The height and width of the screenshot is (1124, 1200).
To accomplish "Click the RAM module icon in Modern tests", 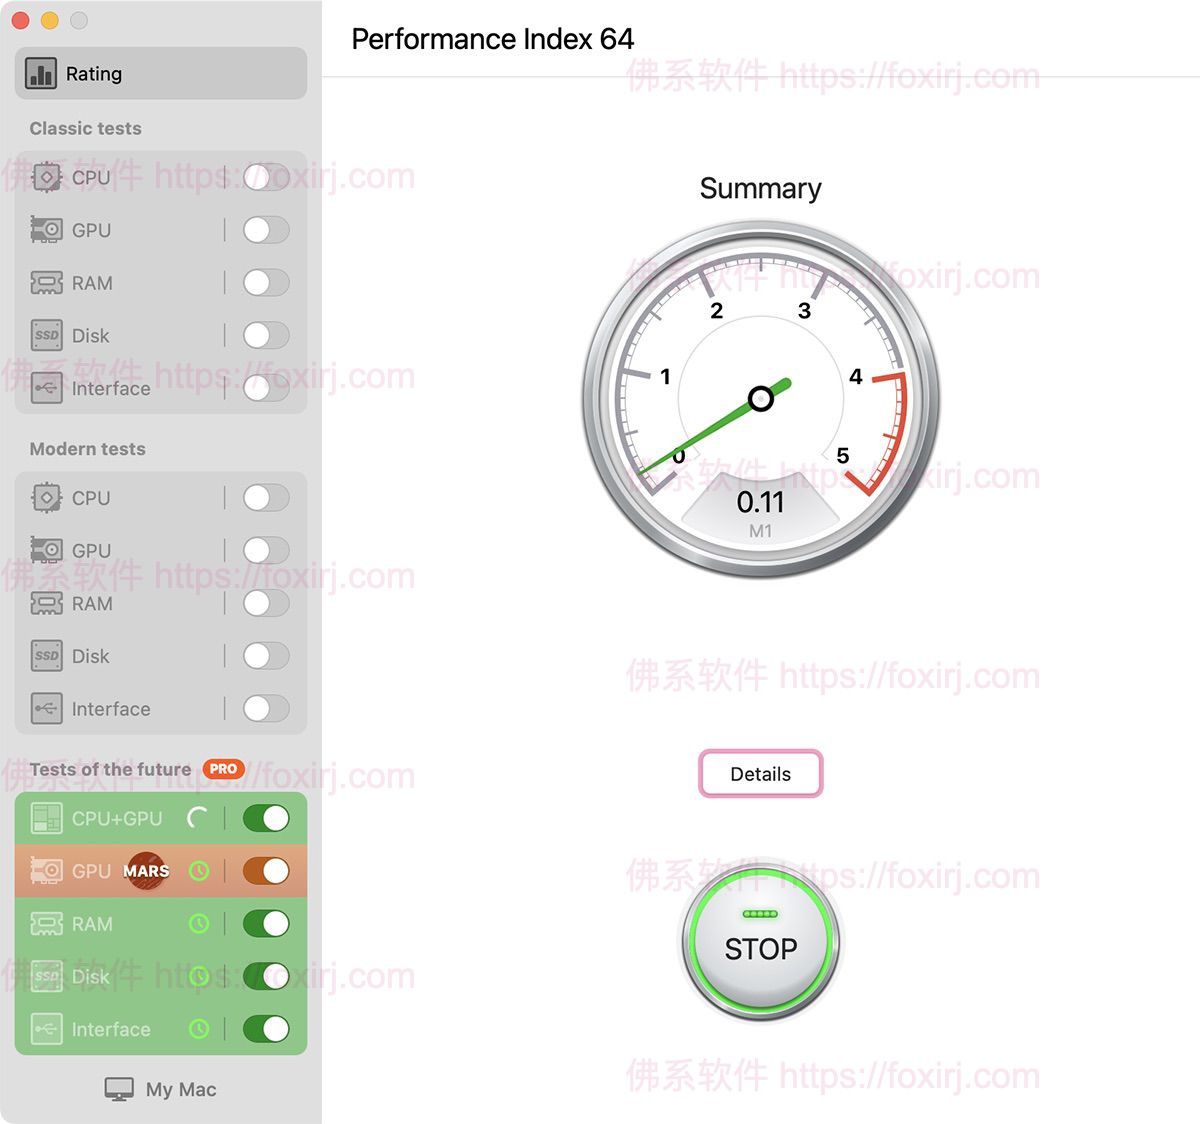I will (46, 603).
